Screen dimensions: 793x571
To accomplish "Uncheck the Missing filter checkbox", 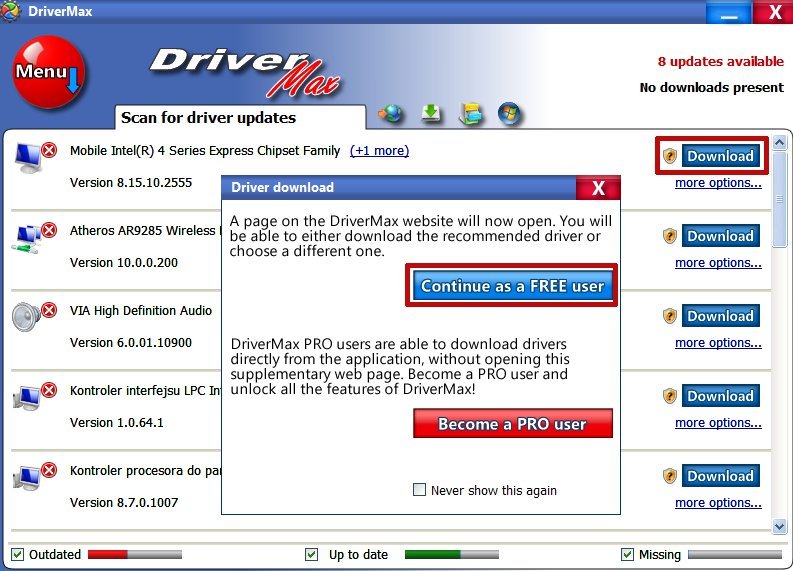I will coord(627,554).
